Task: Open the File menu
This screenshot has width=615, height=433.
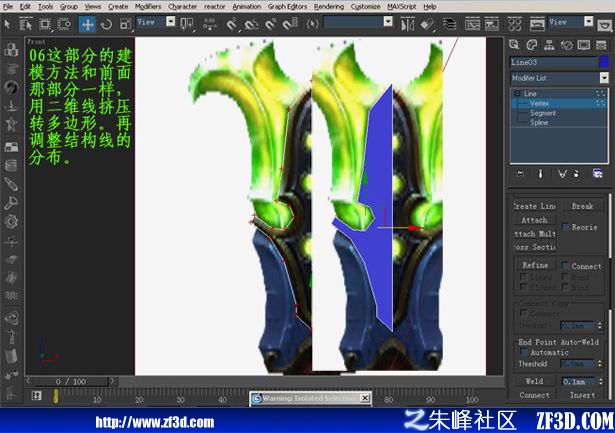Action: coord(8,7)
